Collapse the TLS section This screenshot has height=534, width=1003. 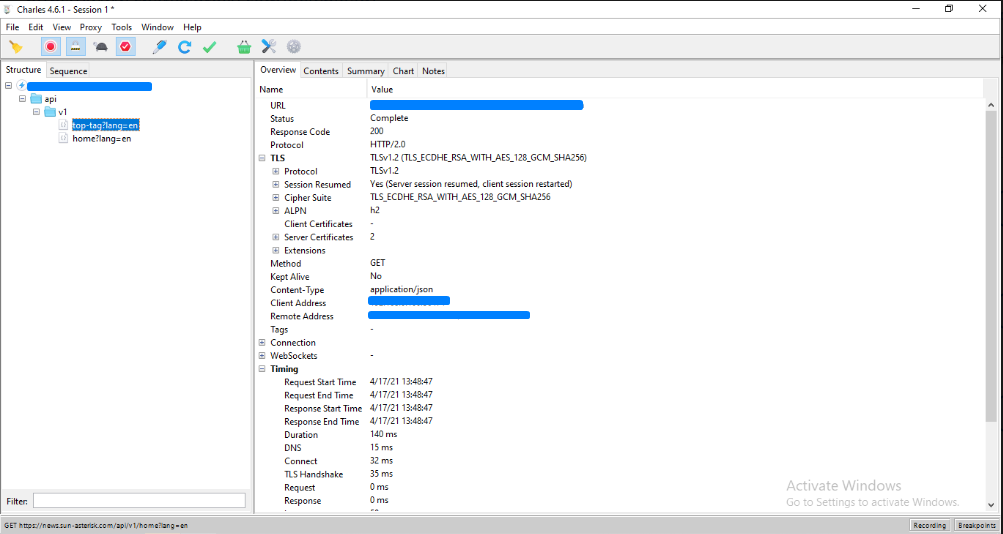tap(262, 158)
